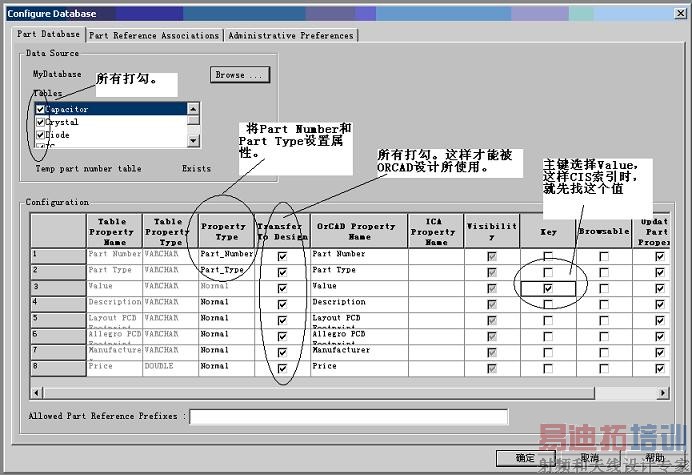Open Property Type cell for Manufacturer row
Screen dimensions: 692x475
point(226,352)
